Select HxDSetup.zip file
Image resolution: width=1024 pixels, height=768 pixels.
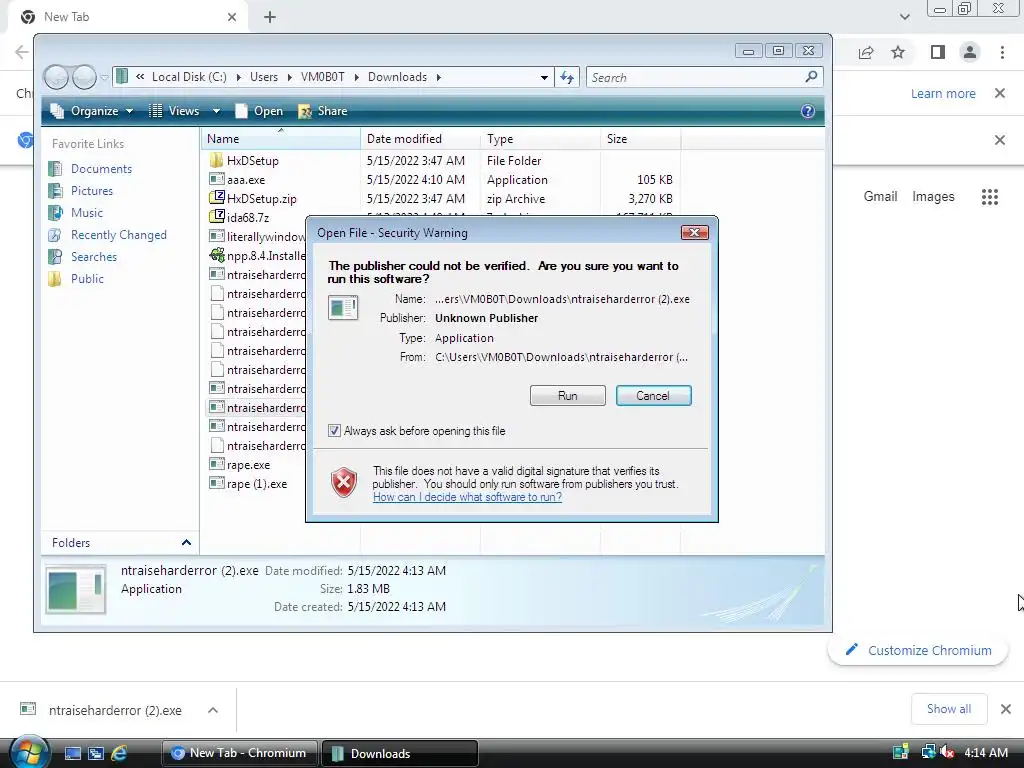click(x=261, y=199)
